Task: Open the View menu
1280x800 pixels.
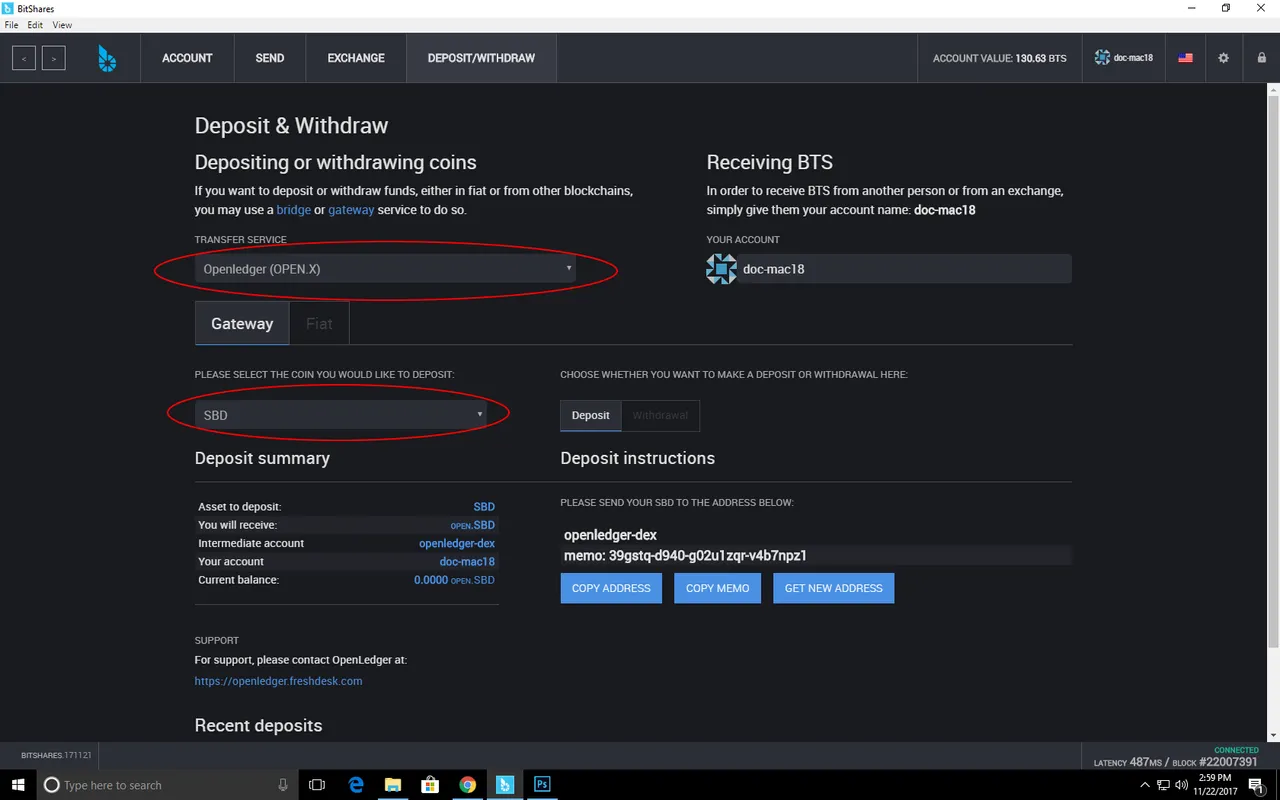Action: pyautogui.click(x=62, y=25)
